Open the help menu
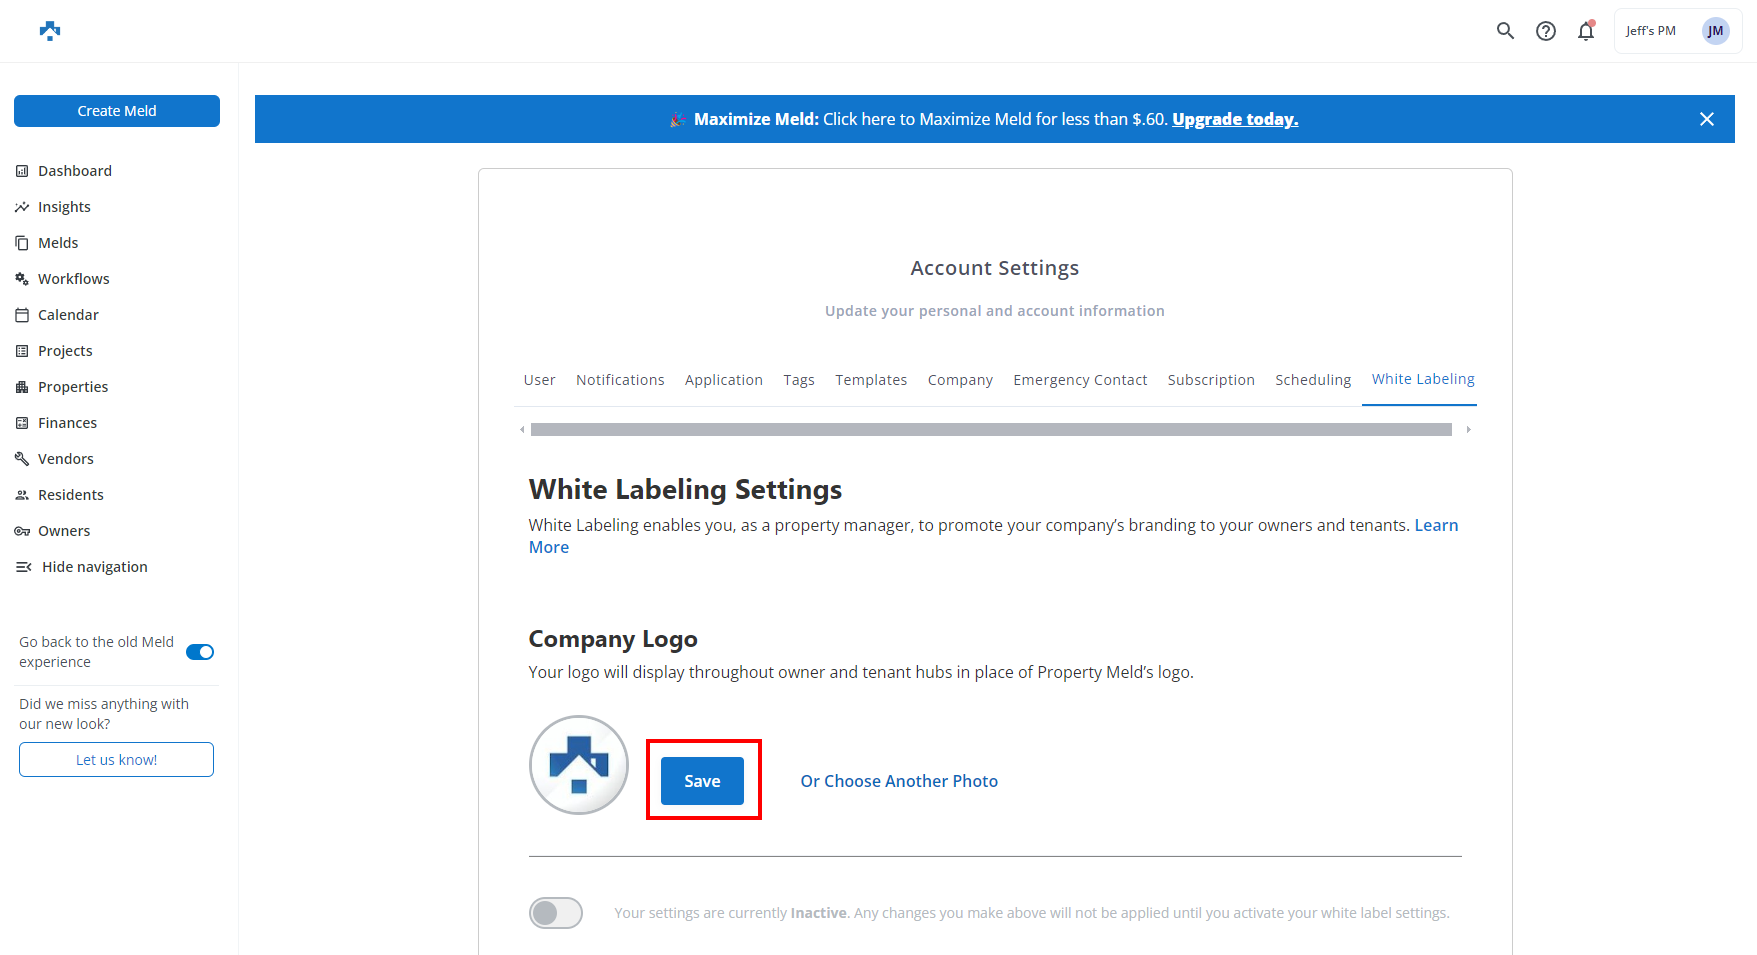1757x955 pixels. tap(1545, 31)
